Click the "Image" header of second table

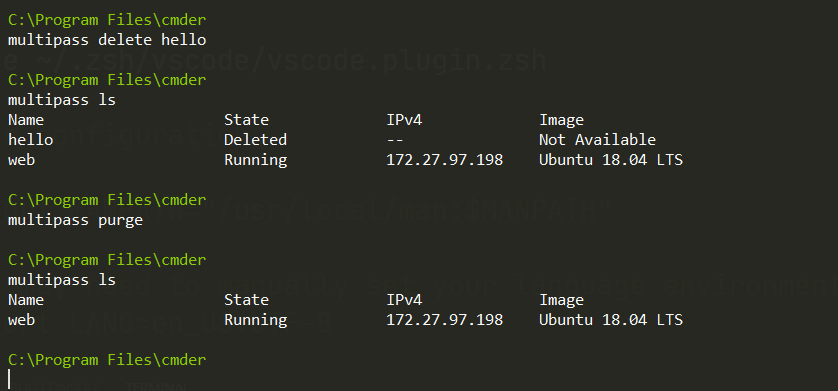[561, 301]
